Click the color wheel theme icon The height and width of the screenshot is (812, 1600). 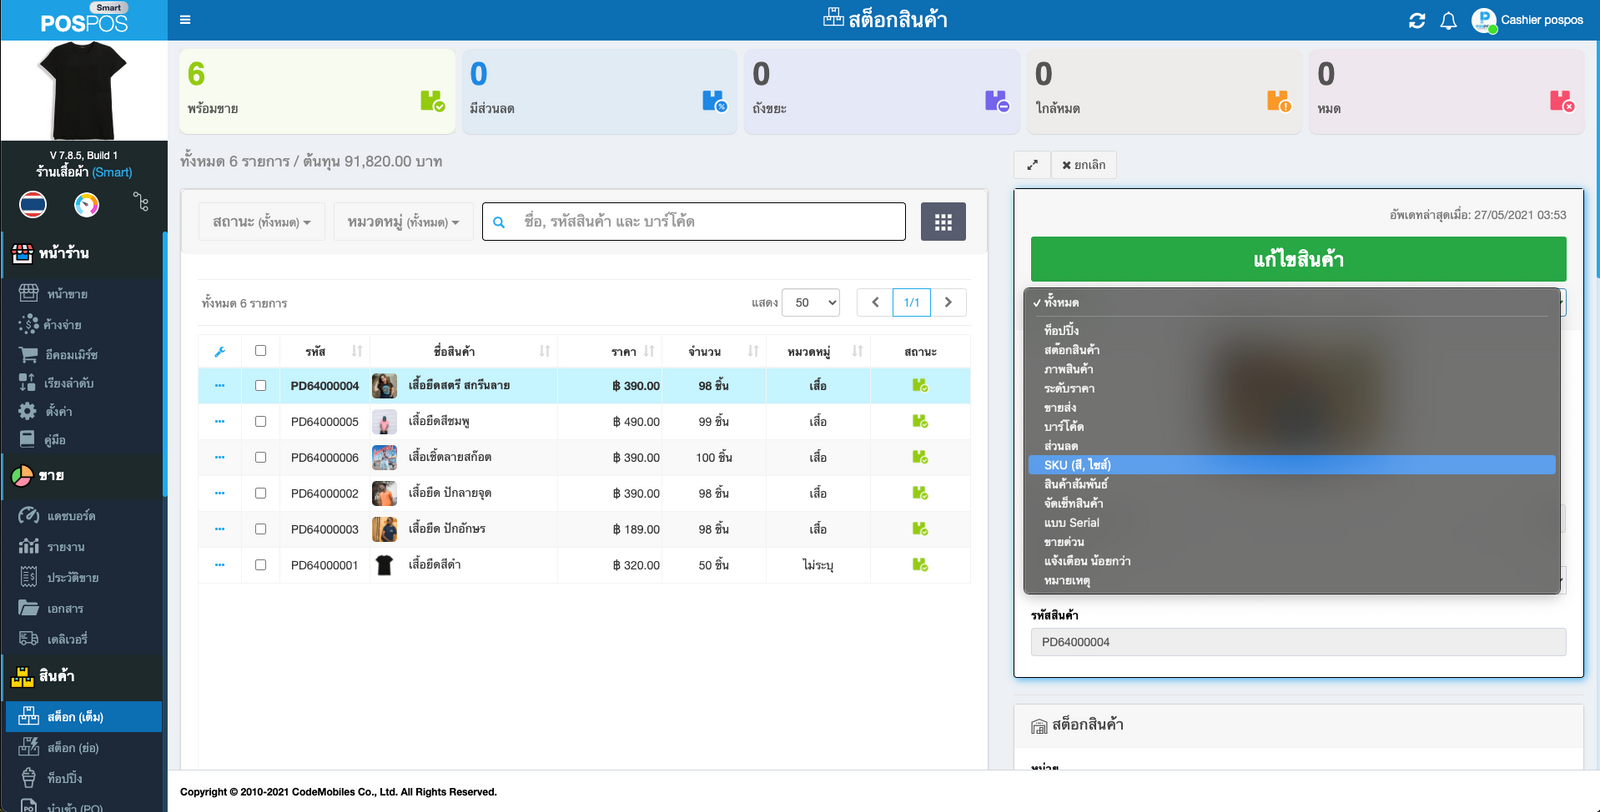(87, 204)
